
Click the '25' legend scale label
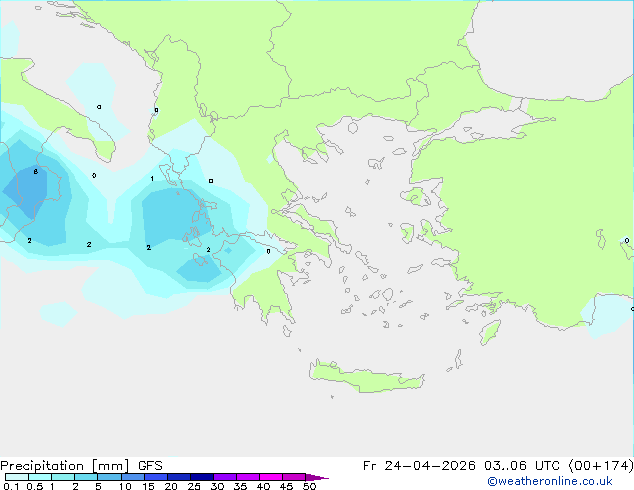[x=194, y=486]
